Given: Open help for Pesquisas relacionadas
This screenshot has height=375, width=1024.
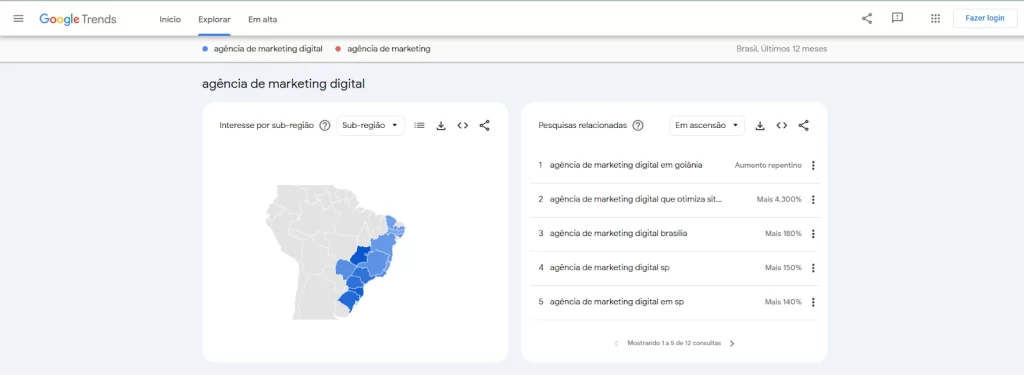Looking at the screenshot, I should (x=638, y=125).
